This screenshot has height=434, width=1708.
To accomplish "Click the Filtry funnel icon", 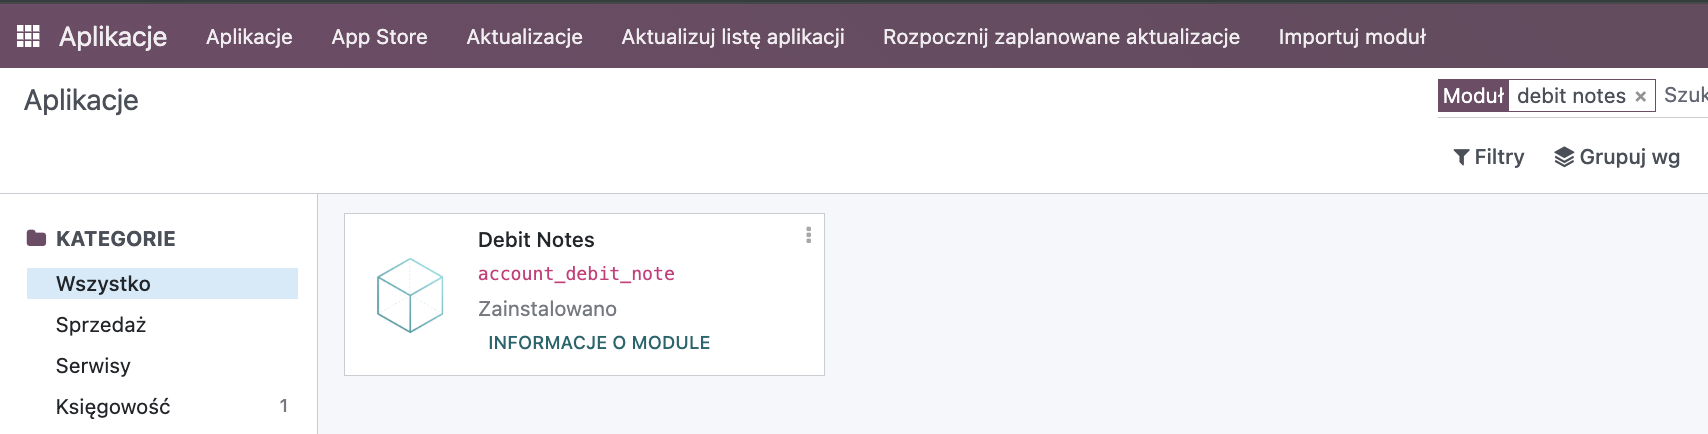I will pyautogui.click(x=1461, y=157).
